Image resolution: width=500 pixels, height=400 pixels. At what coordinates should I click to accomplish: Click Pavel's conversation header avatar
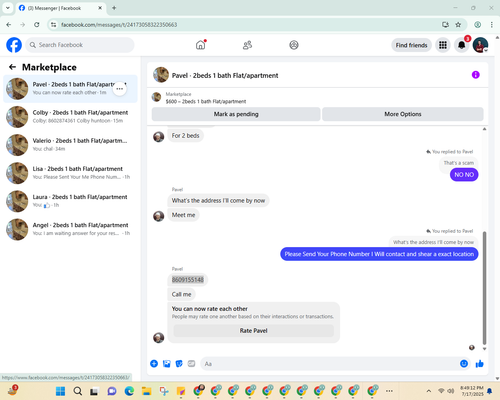(x=161, y=75)
